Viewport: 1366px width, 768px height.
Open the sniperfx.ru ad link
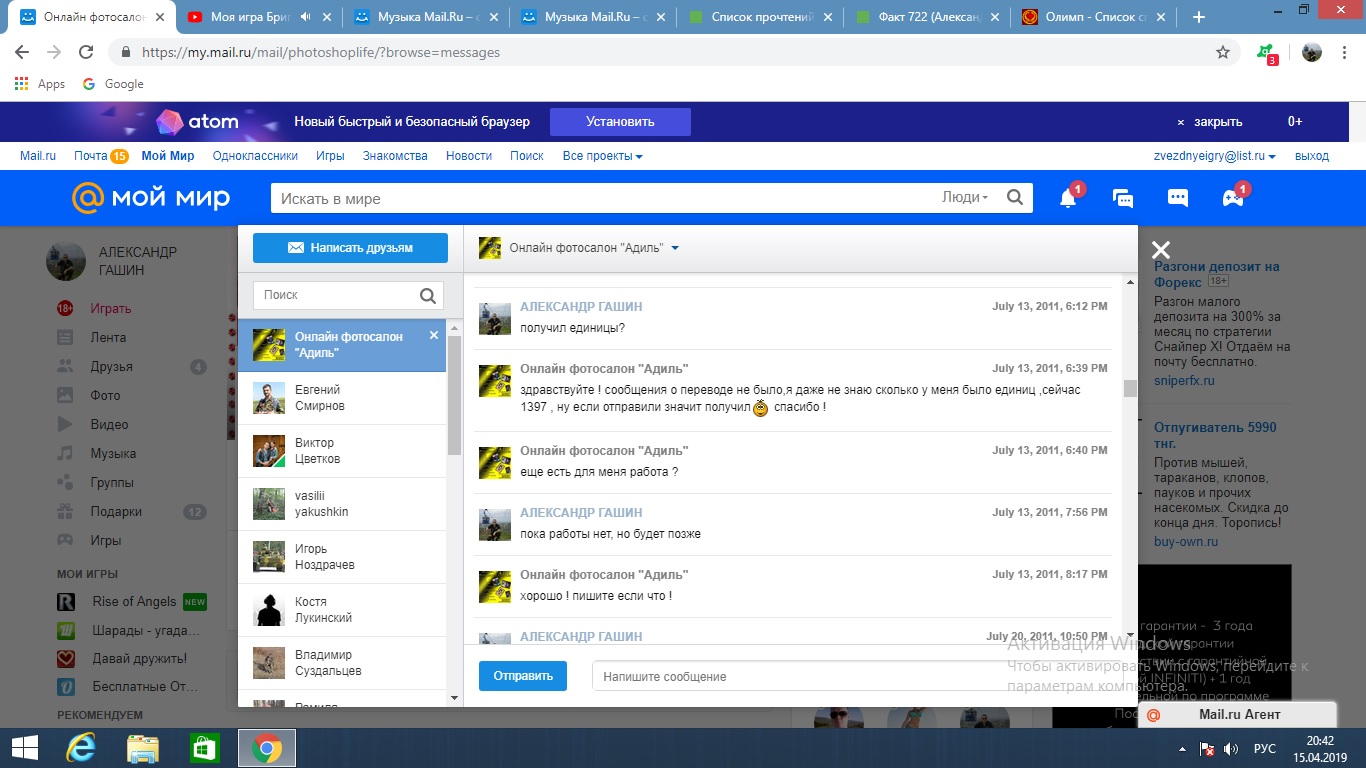click(x=1184, y=381)
